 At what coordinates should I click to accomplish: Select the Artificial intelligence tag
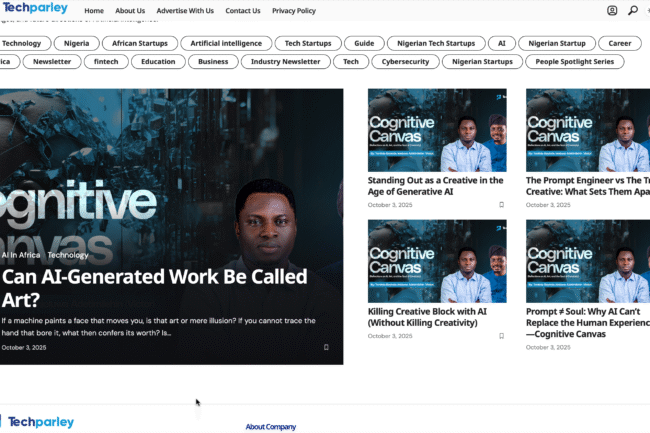pyautogui.click(x=226, y=43)
